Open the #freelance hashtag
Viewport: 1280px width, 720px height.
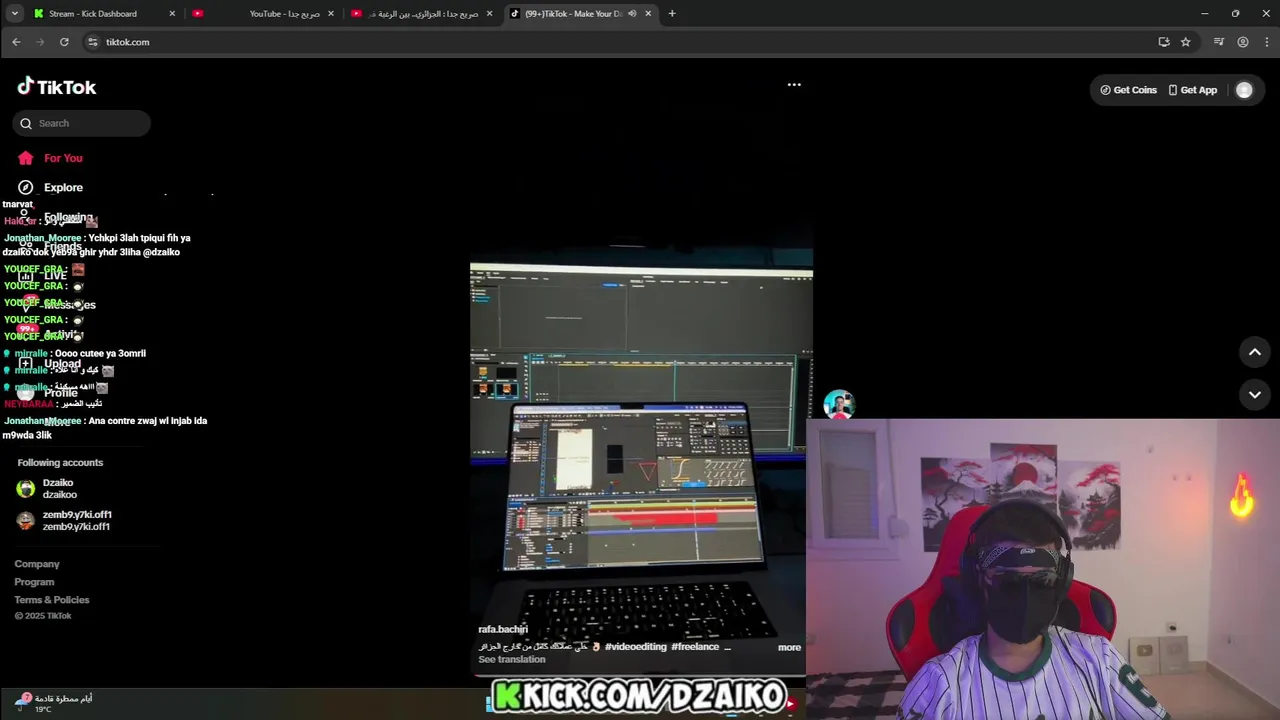(695, 647)
